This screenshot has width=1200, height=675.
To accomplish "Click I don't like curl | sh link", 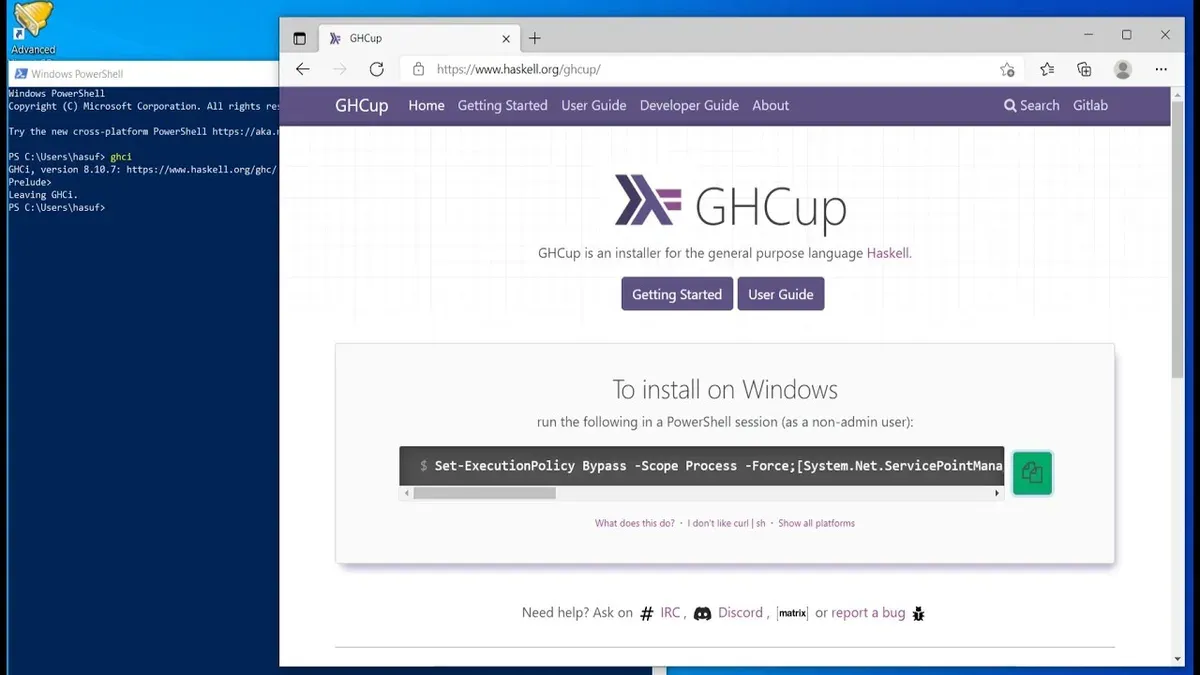I will [x=727, y=523].
